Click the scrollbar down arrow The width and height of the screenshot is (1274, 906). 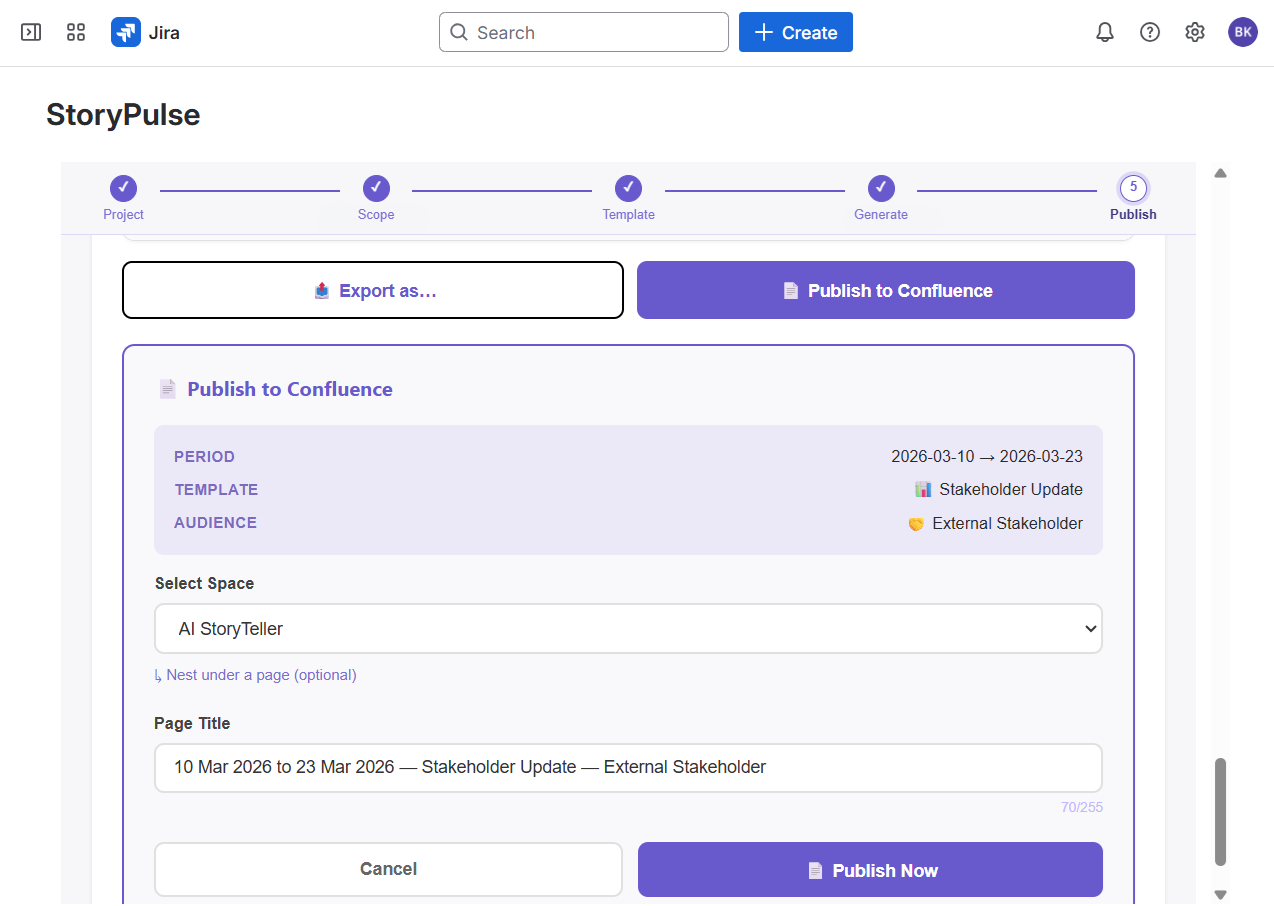pyautogui.click(x=1220, y=895)
